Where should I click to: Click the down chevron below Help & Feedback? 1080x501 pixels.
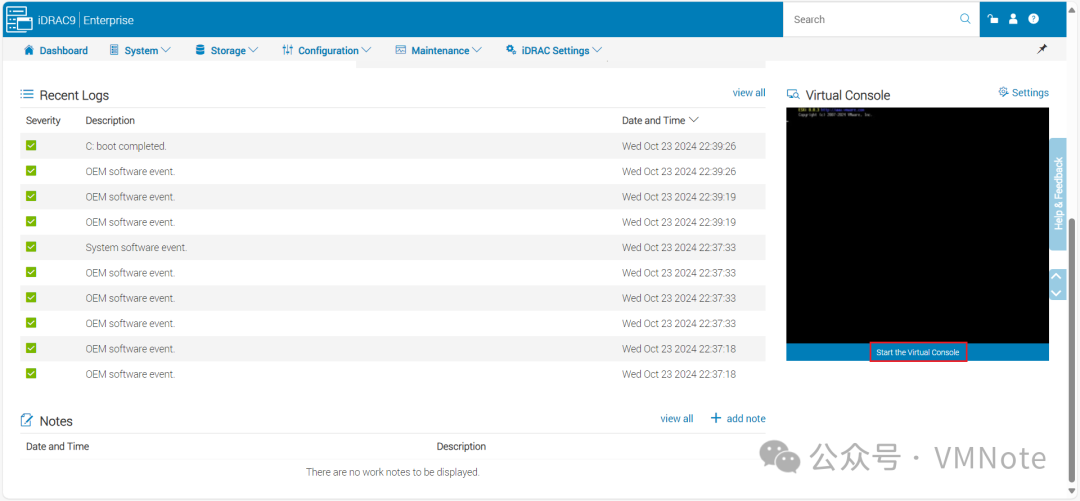[x=1058, y=292]
